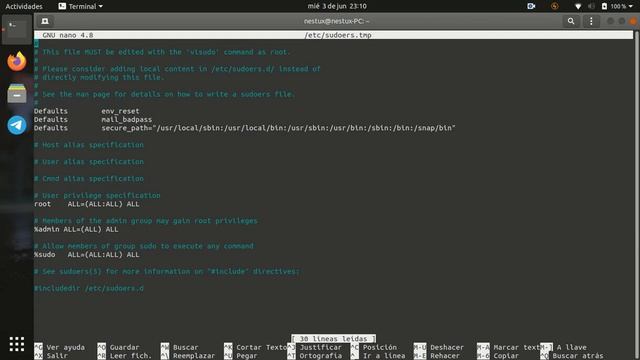Click the secure_path Defaults line
640x360 pixels.
[x=244, y=128]
